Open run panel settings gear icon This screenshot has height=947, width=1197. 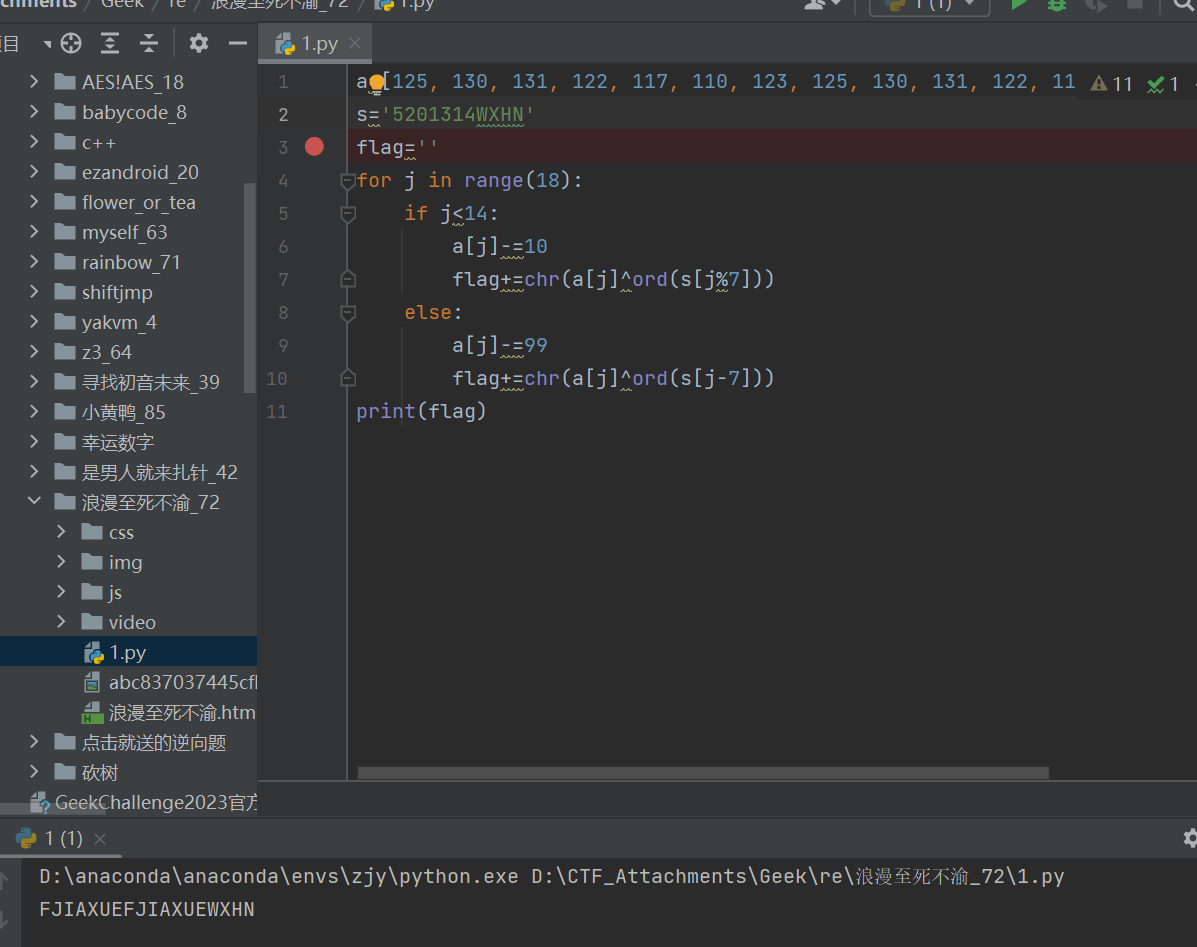(1189, 838)
